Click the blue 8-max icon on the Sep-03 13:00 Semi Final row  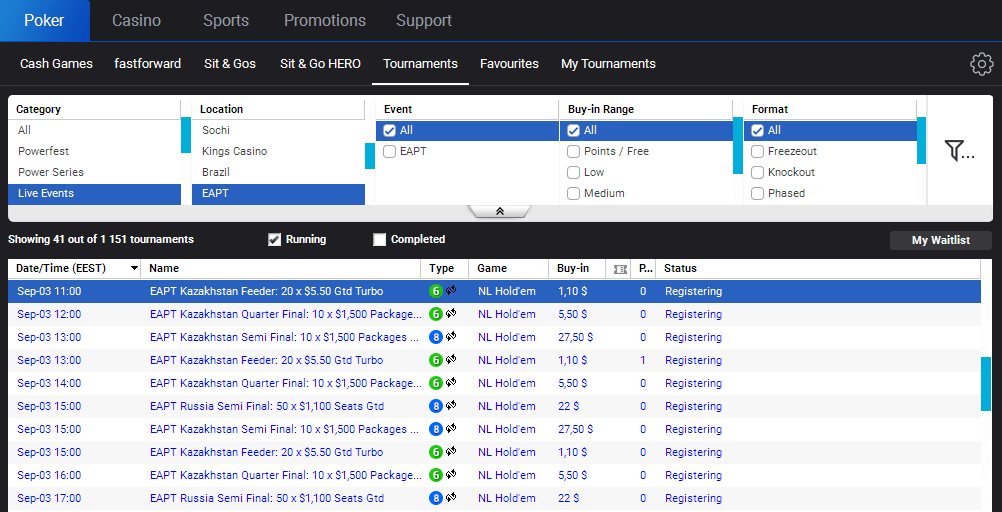(436, 337)
